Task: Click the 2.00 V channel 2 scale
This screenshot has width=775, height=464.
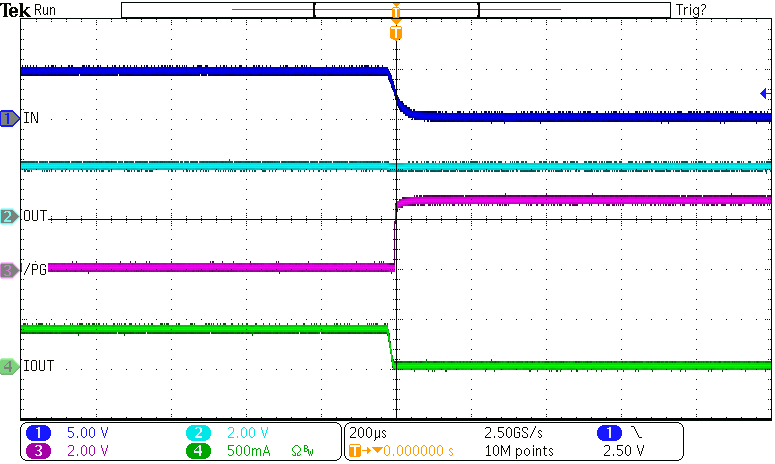Action: [248, 433]
